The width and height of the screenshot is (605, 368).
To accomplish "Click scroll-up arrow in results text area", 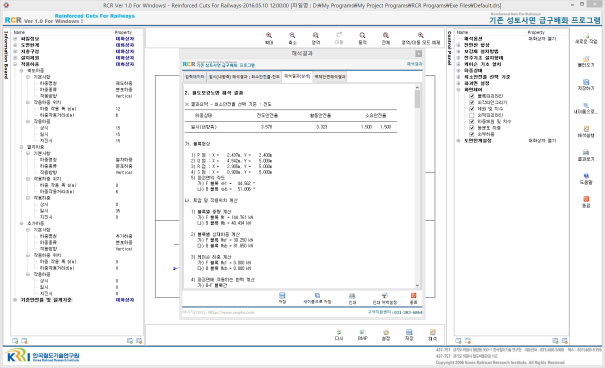I will coord(417,87).
